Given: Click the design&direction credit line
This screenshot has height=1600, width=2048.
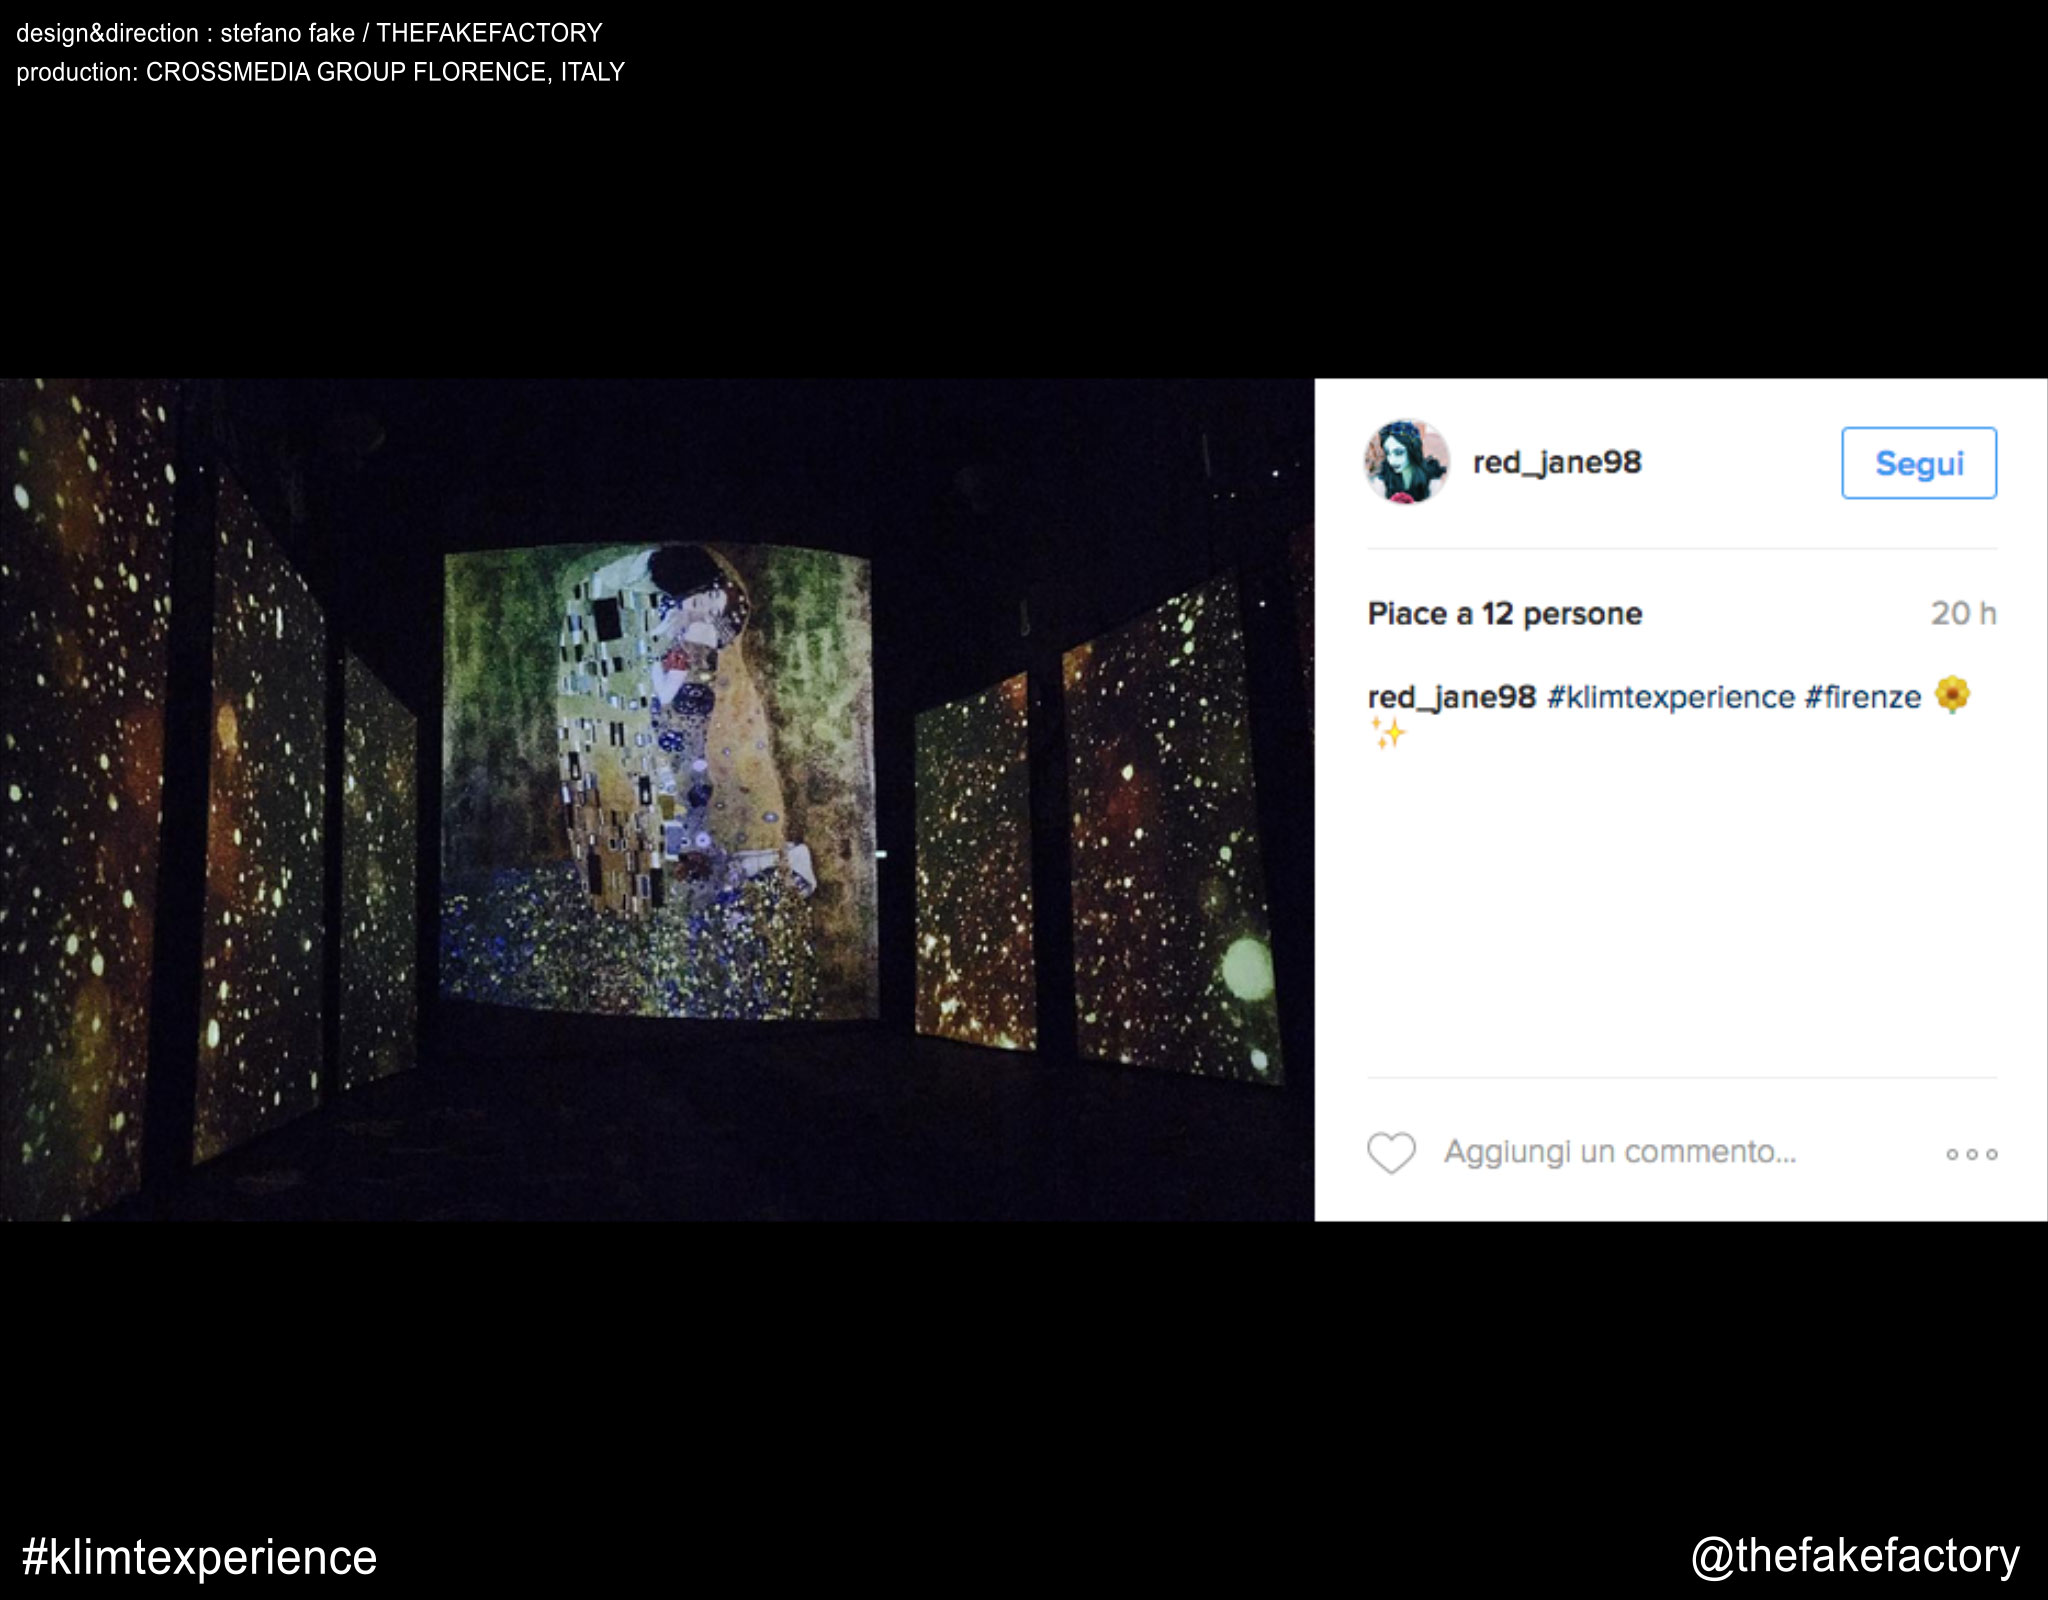Looking at the screenshot, I should [309, 33].
